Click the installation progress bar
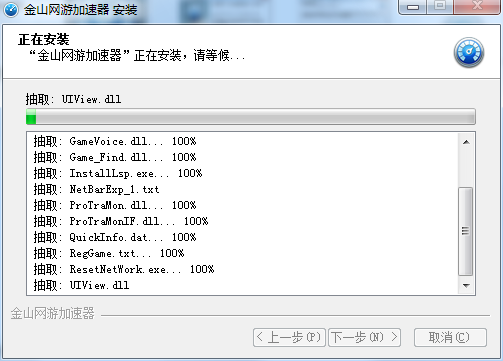Screen dimensions: 503x361 tap(251, 117)
